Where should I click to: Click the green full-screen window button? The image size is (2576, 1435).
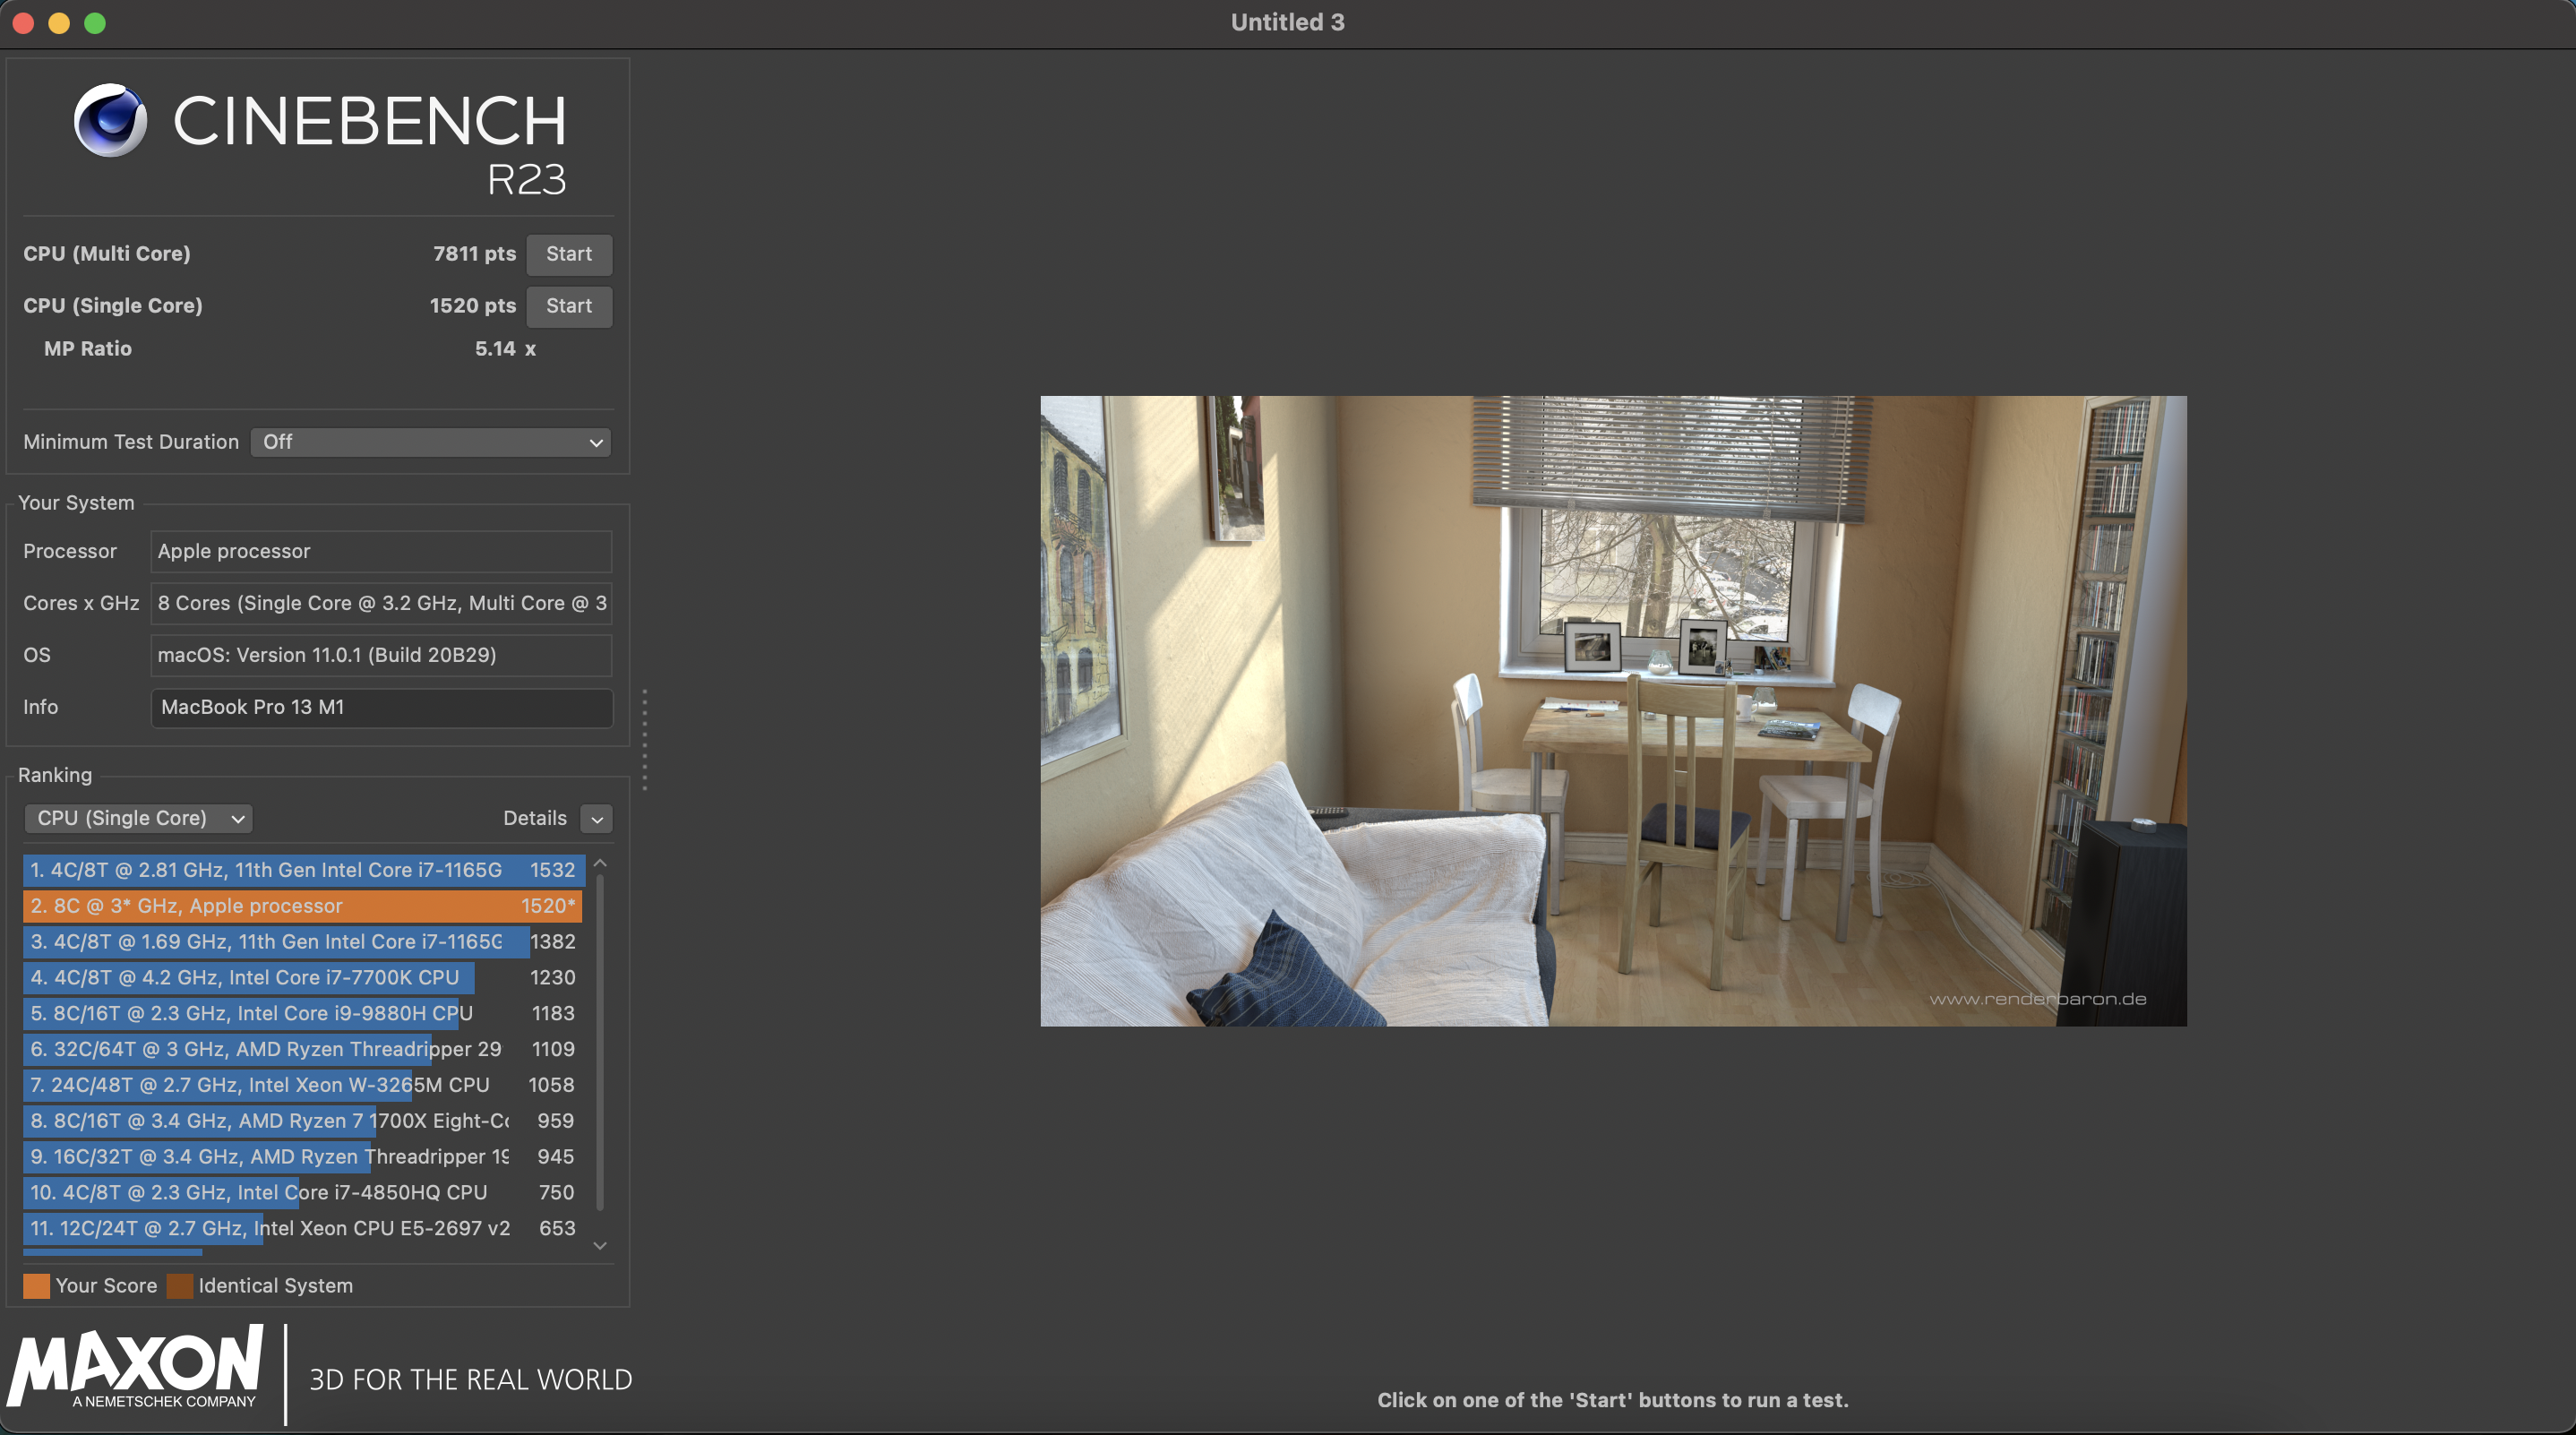click(95, 23)
